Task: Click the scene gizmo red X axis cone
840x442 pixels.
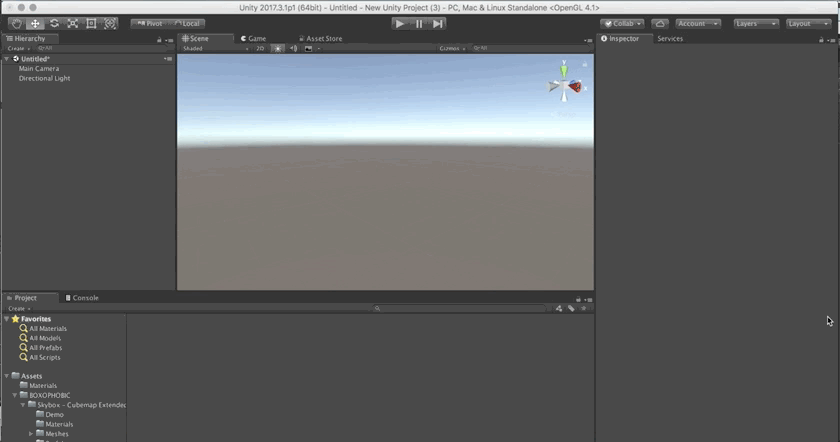Action: pos(575,86)
